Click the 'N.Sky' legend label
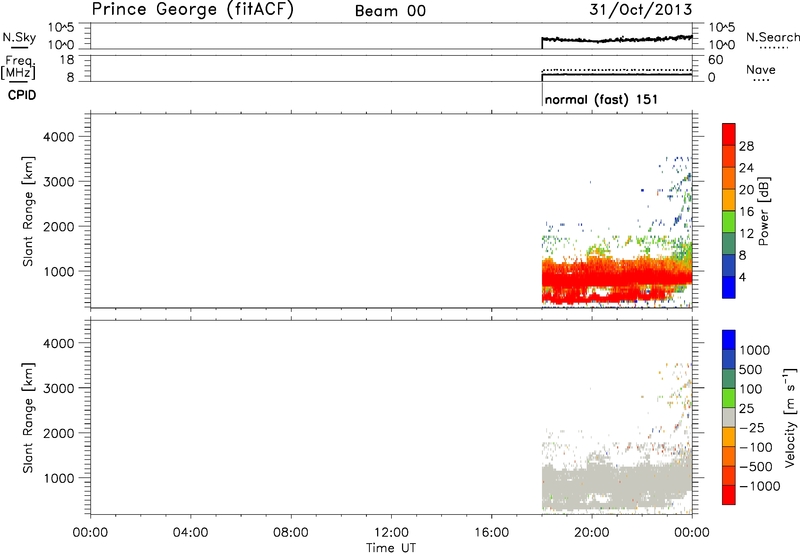 click(19, 37)
